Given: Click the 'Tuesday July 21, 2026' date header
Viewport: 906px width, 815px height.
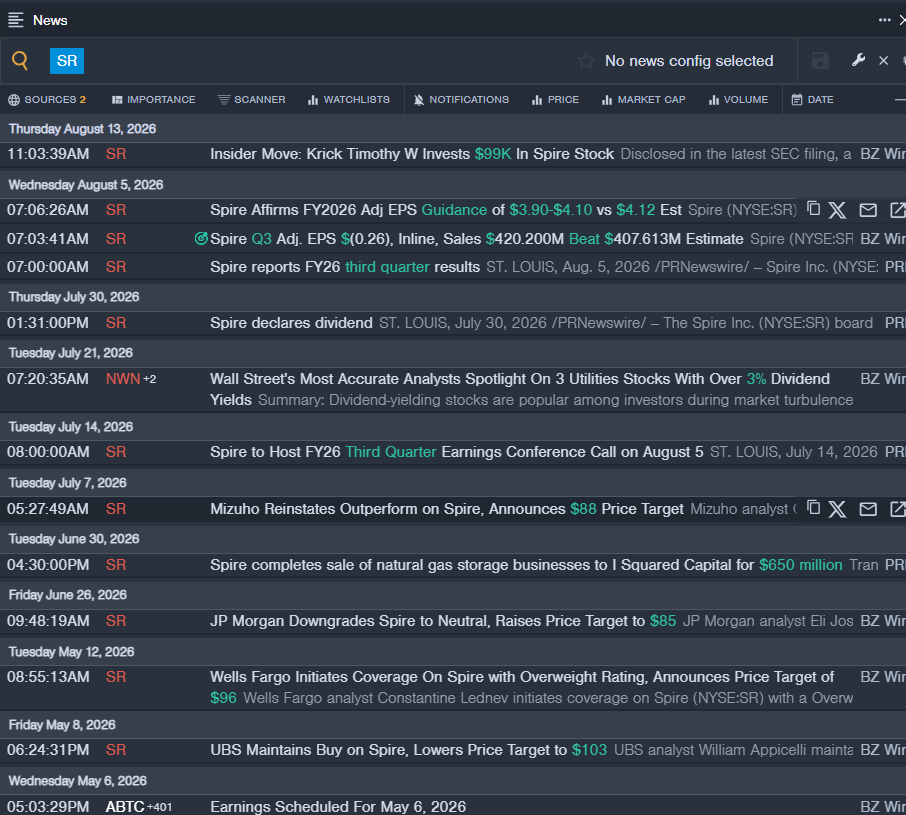Looking at the screenshot, I should coord(70,353).
